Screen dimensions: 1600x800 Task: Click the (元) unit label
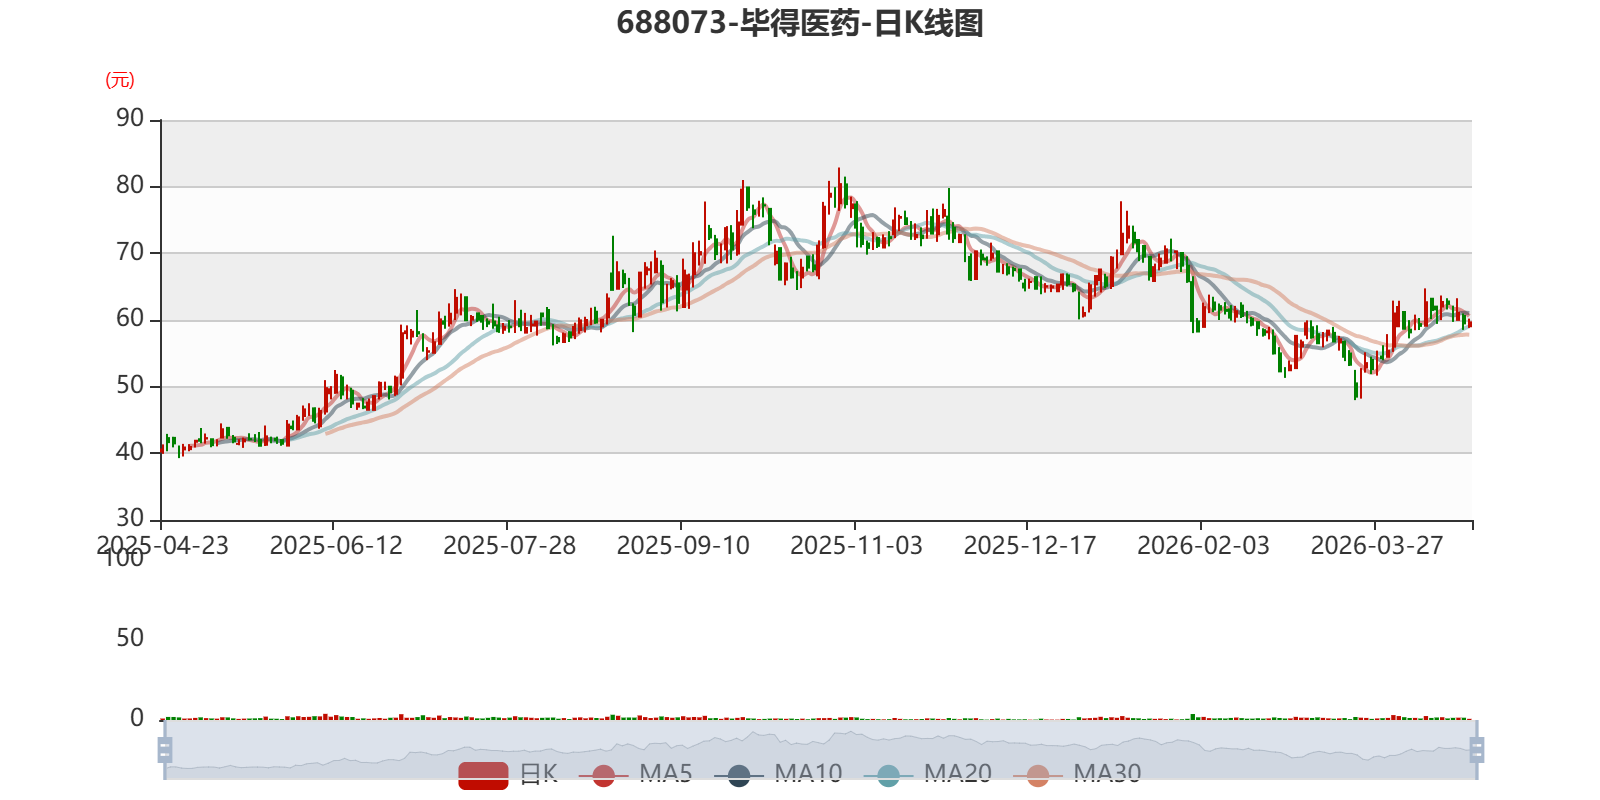120,80
